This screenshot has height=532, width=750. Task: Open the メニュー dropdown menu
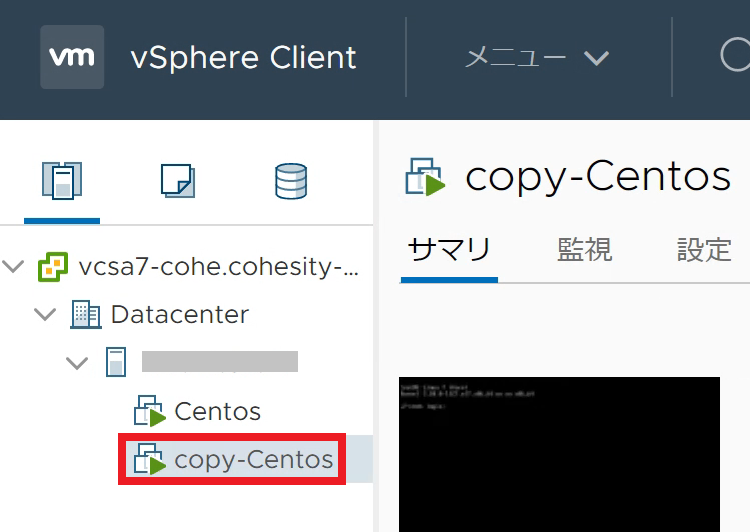(537, 58)
